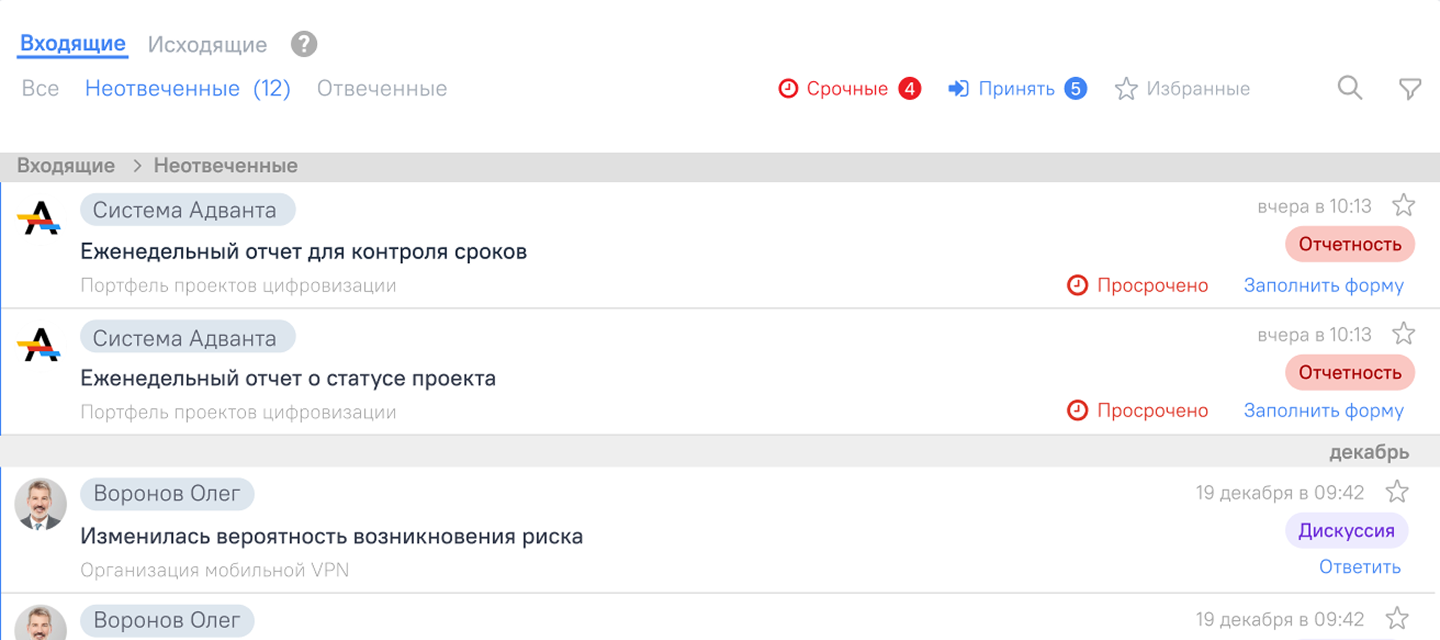
Task: Star the Еженедельный отчет о статусе проекта message
Action: click(x=1404, y=334)
